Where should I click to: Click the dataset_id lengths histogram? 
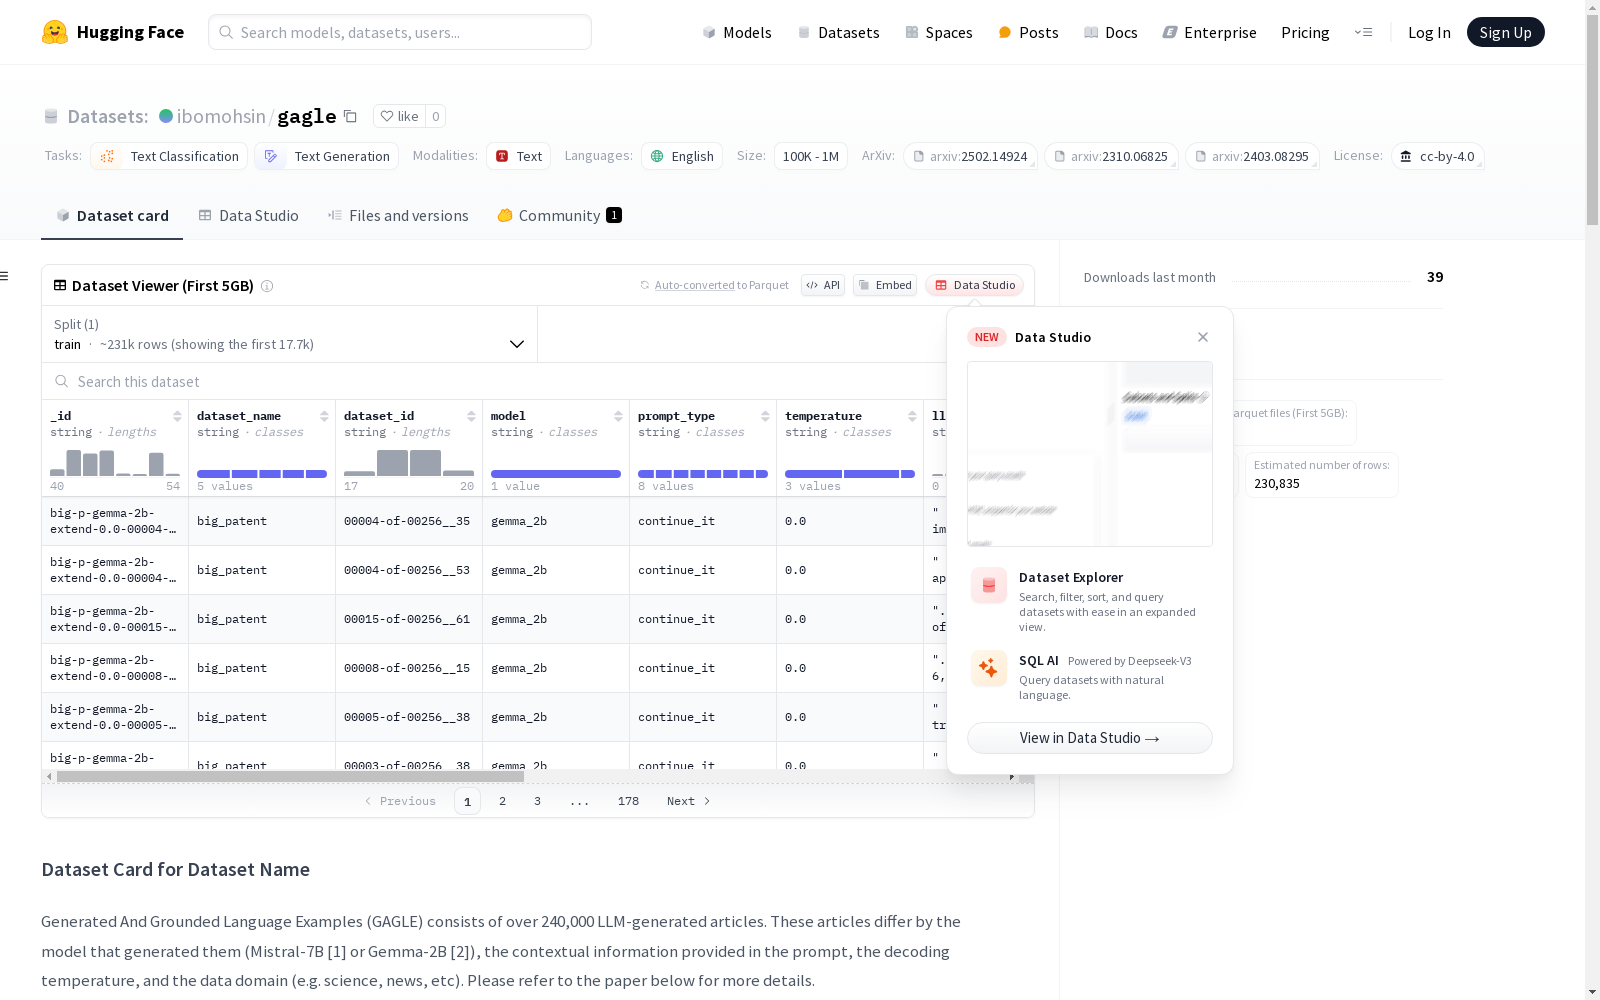[x=409, y=462]
